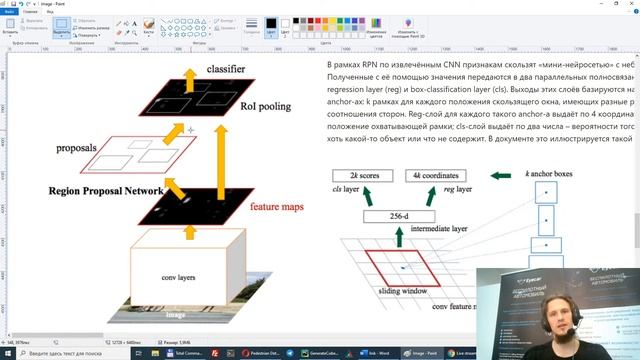Select the Text tool
The width and height of the screenshot is (640, 360).
[x=134, y=24]
